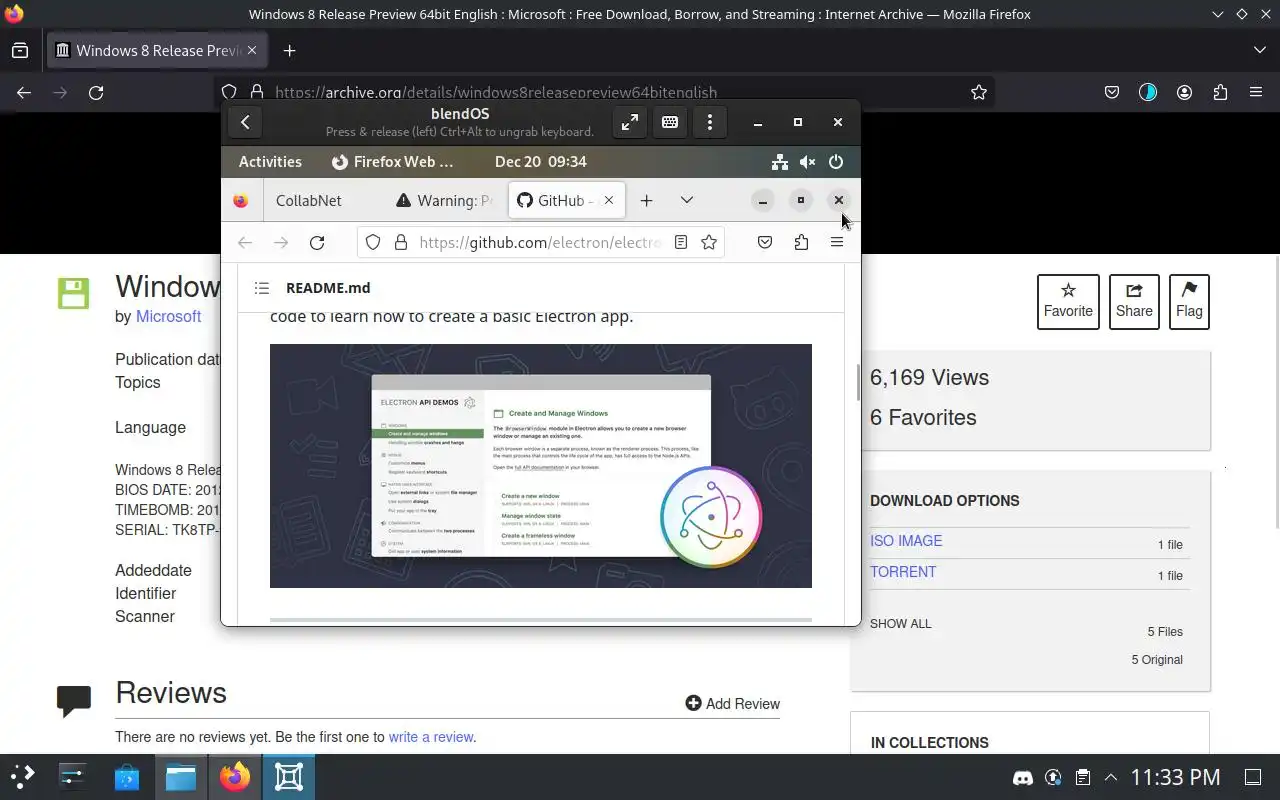Open host Firefox application menu
The image size is (1280, 800).
pyautogui.click(x=1256, y=93)
